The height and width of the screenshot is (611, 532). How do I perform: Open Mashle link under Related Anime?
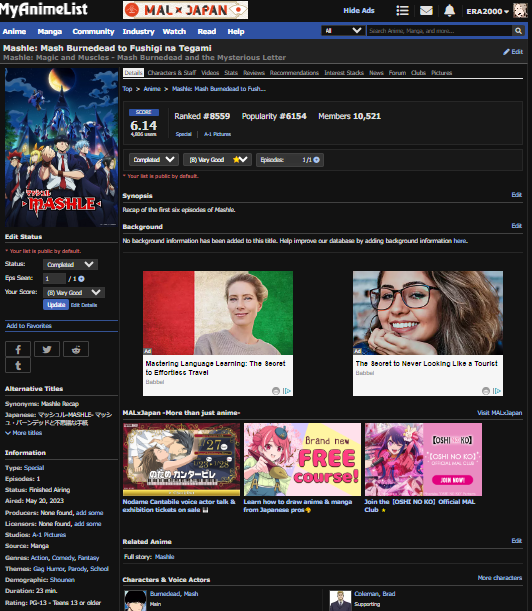tap(164, 557)
